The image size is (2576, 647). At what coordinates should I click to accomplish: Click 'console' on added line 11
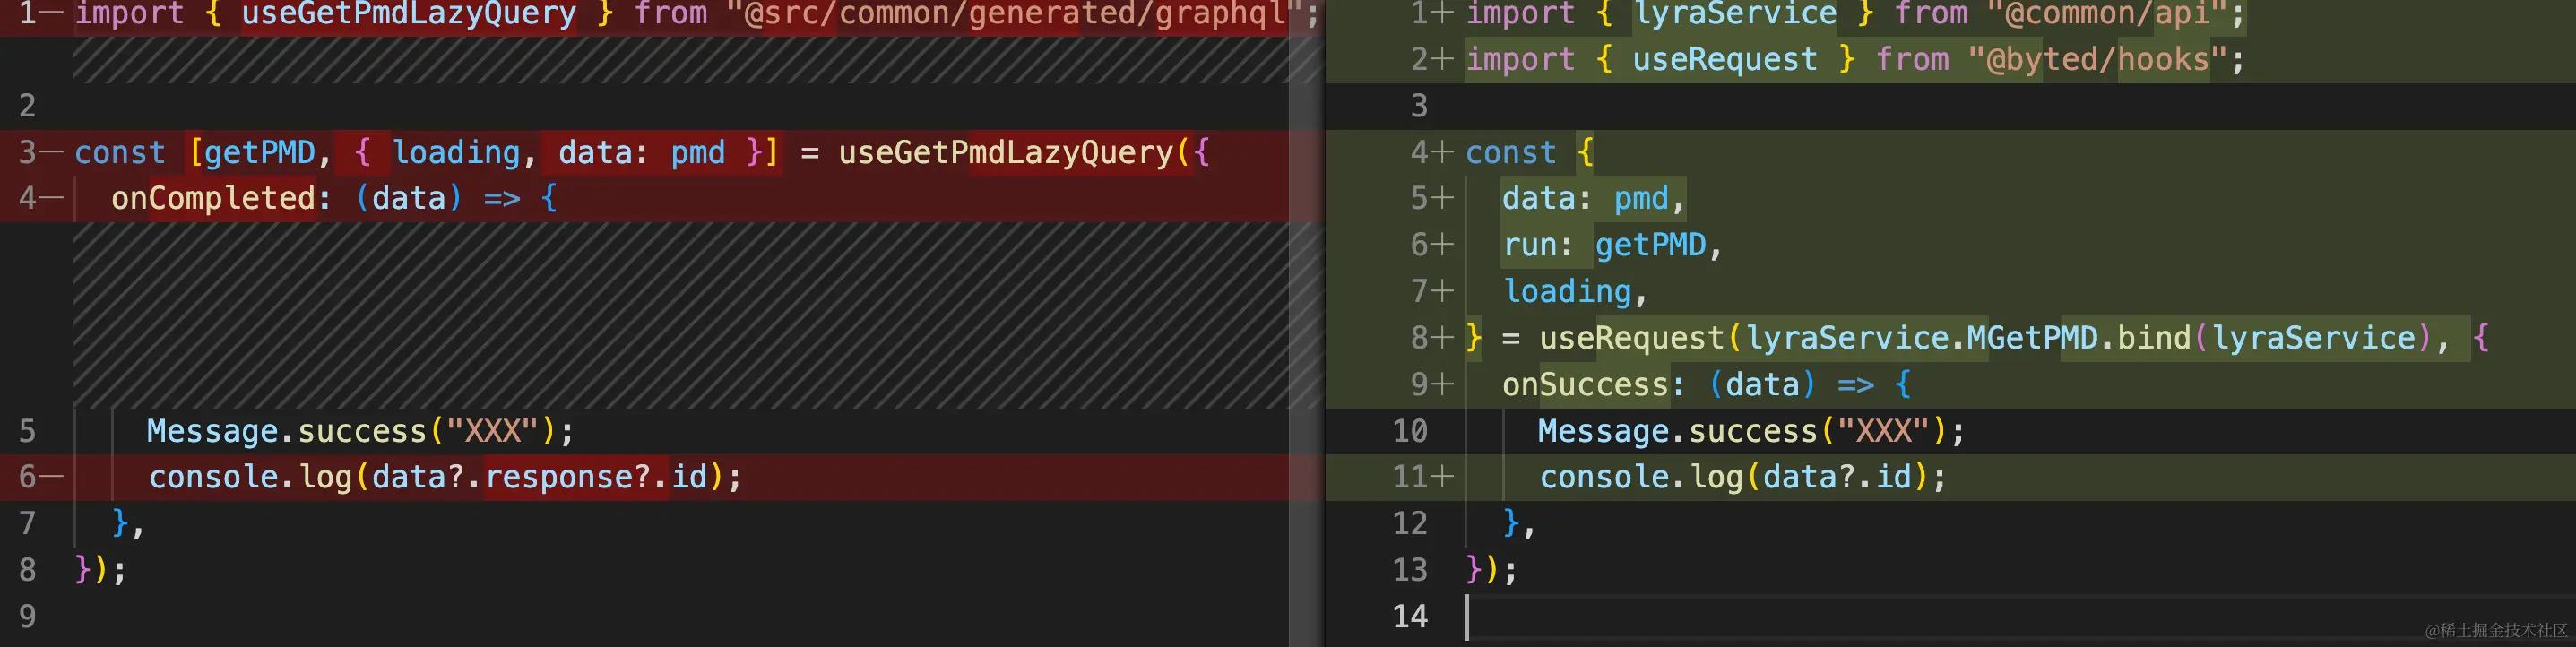(x=1604, y=477)
